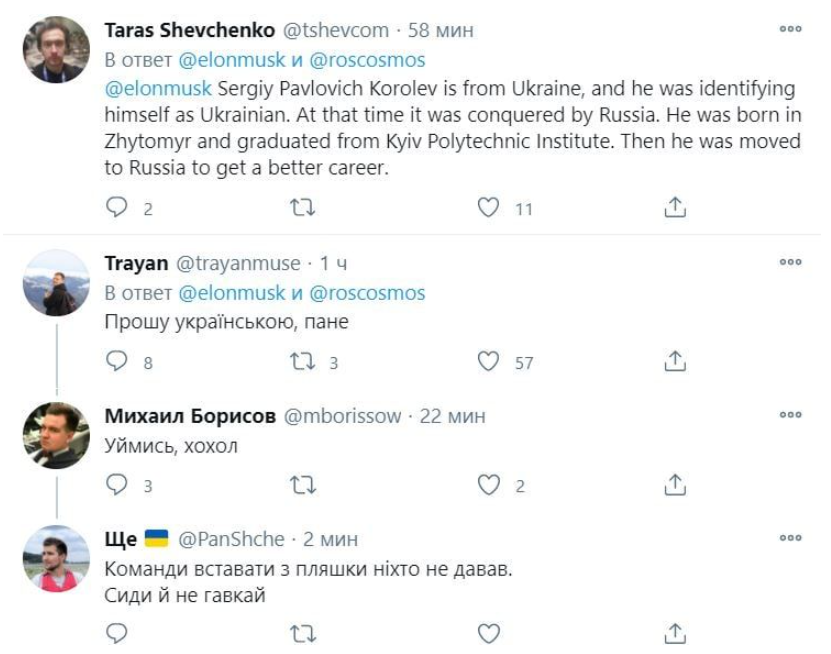Open @roscosmos link in Trayan's reply header
The width and height of the screenshot is (831, 654).
tap(368, 293)
